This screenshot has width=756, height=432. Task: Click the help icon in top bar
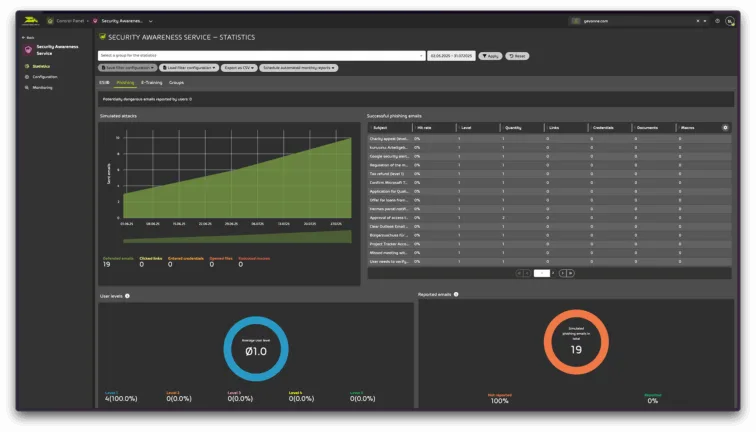pyautogui.click(x=717, y=21)
